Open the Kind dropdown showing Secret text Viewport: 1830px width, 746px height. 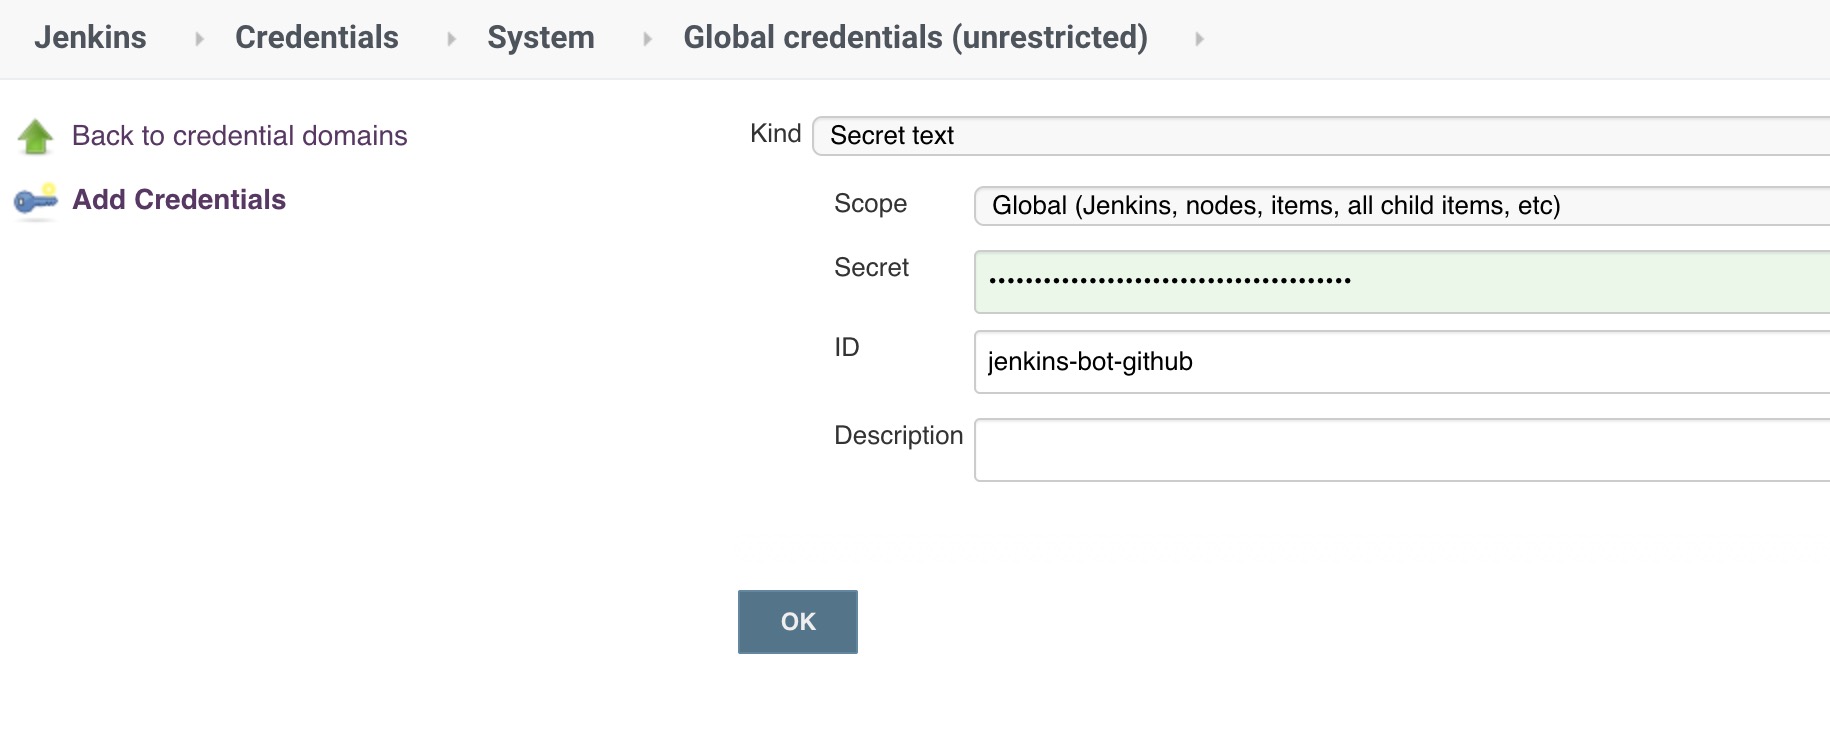[1321, 136]
